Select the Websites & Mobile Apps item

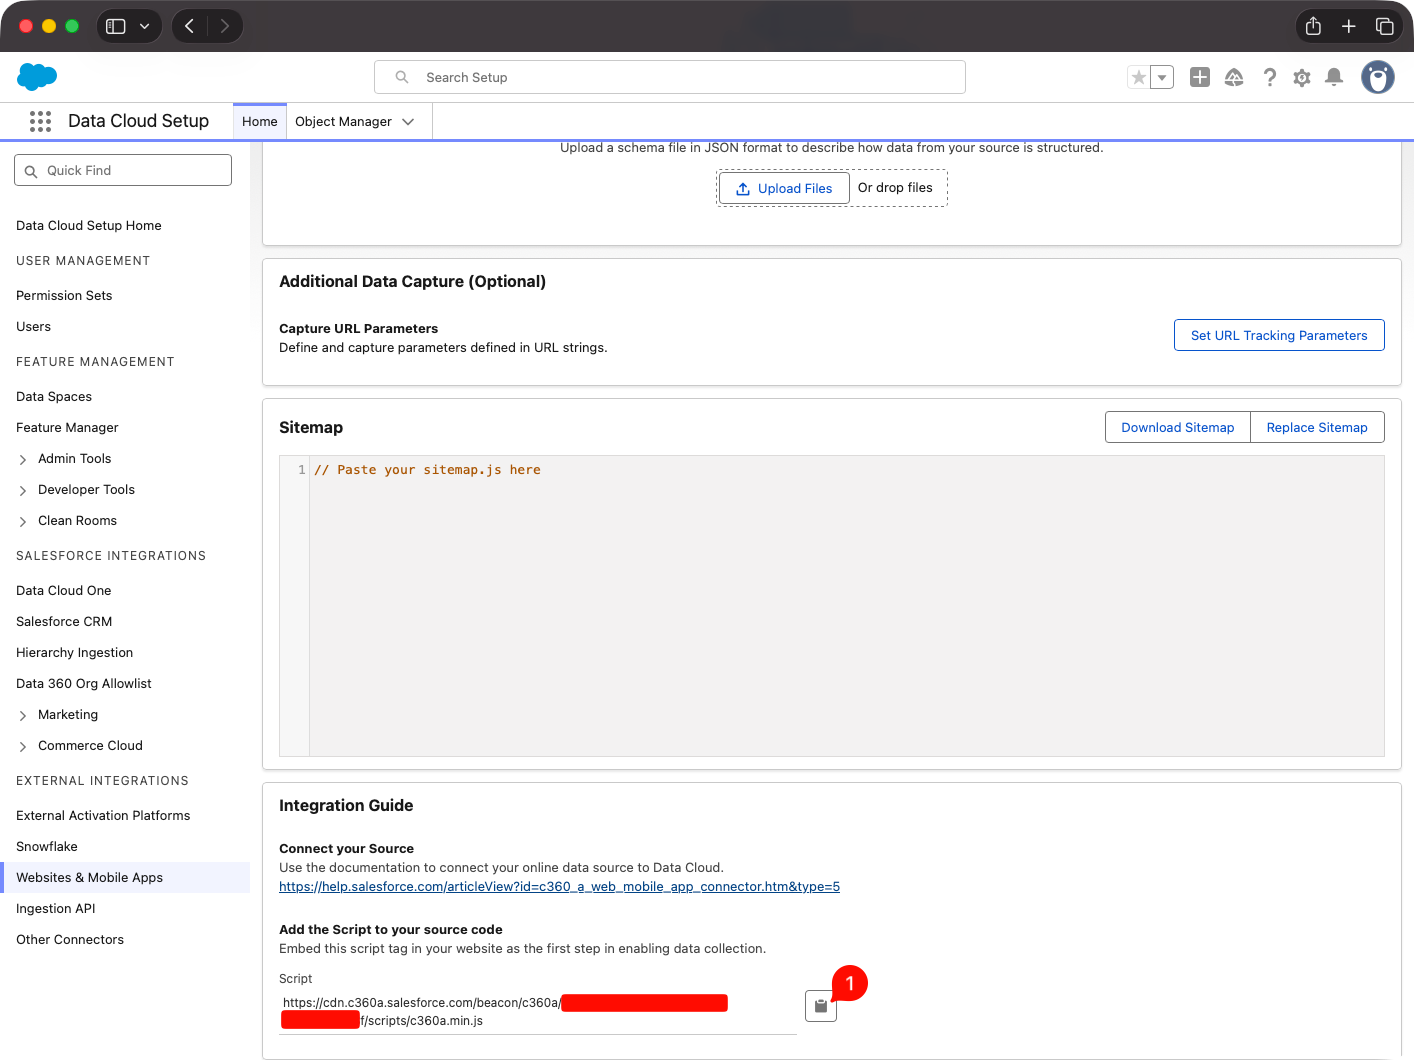90,877
